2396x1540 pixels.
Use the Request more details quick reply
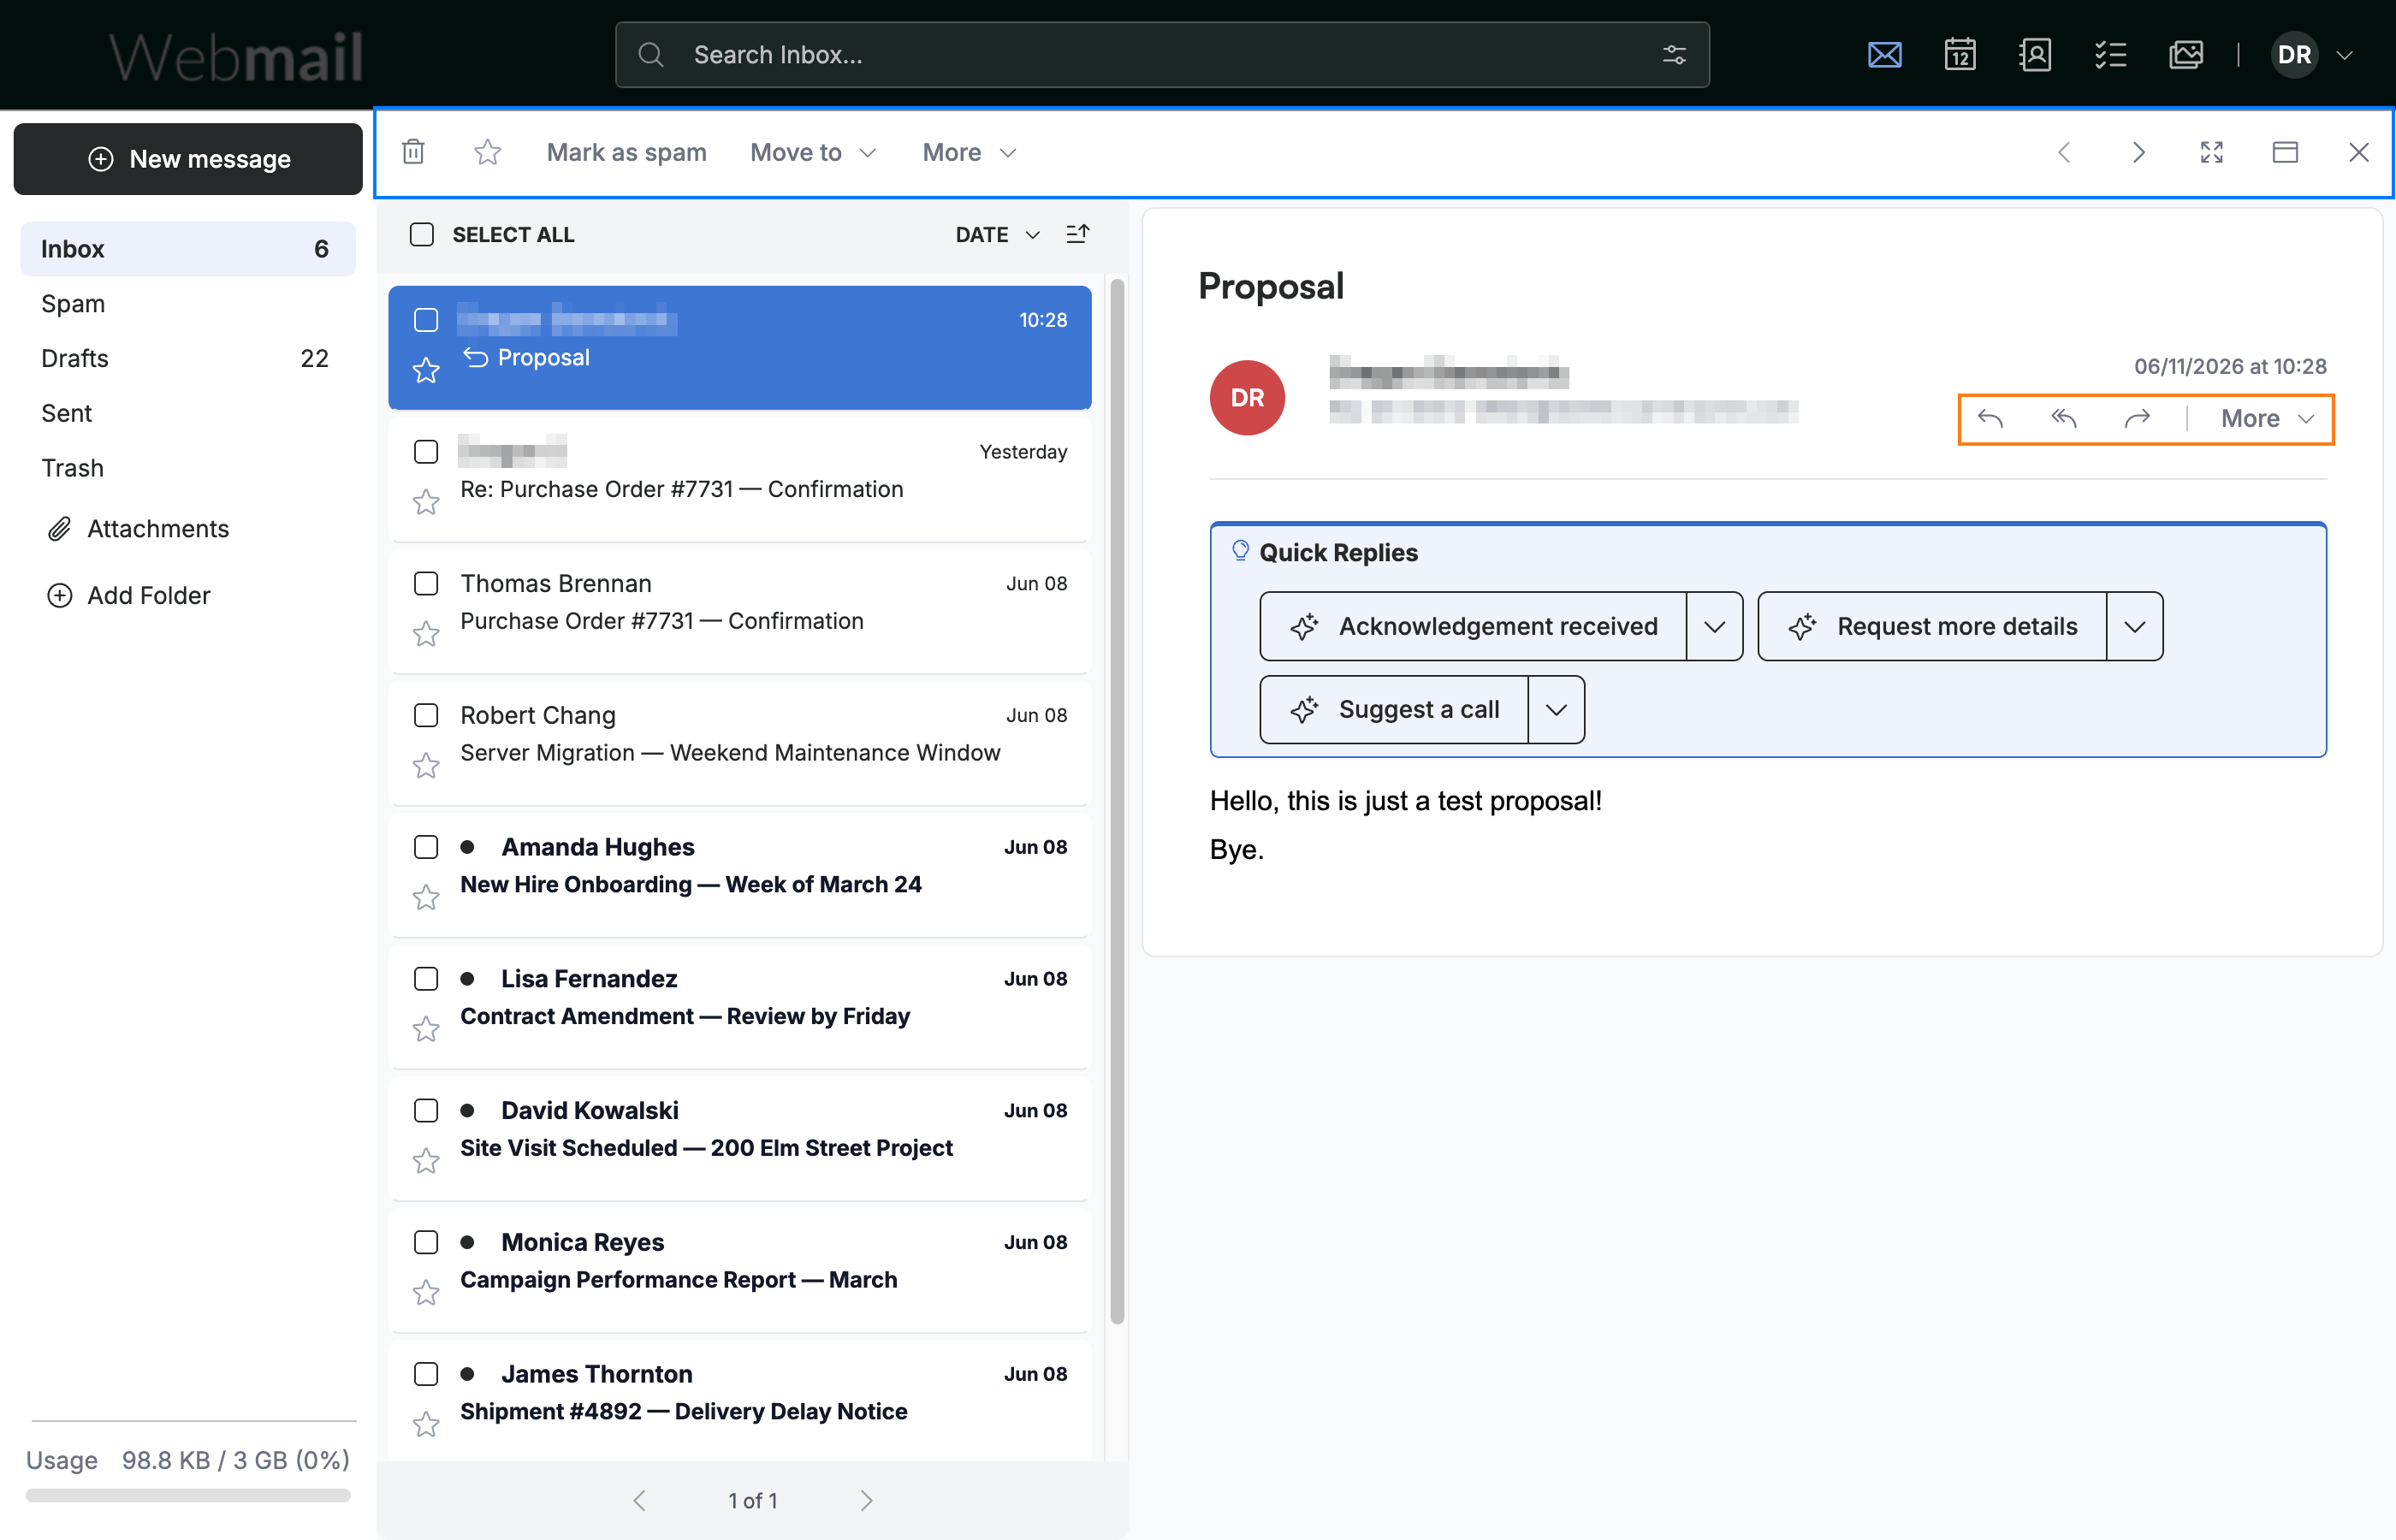(x=1931, y=626)
